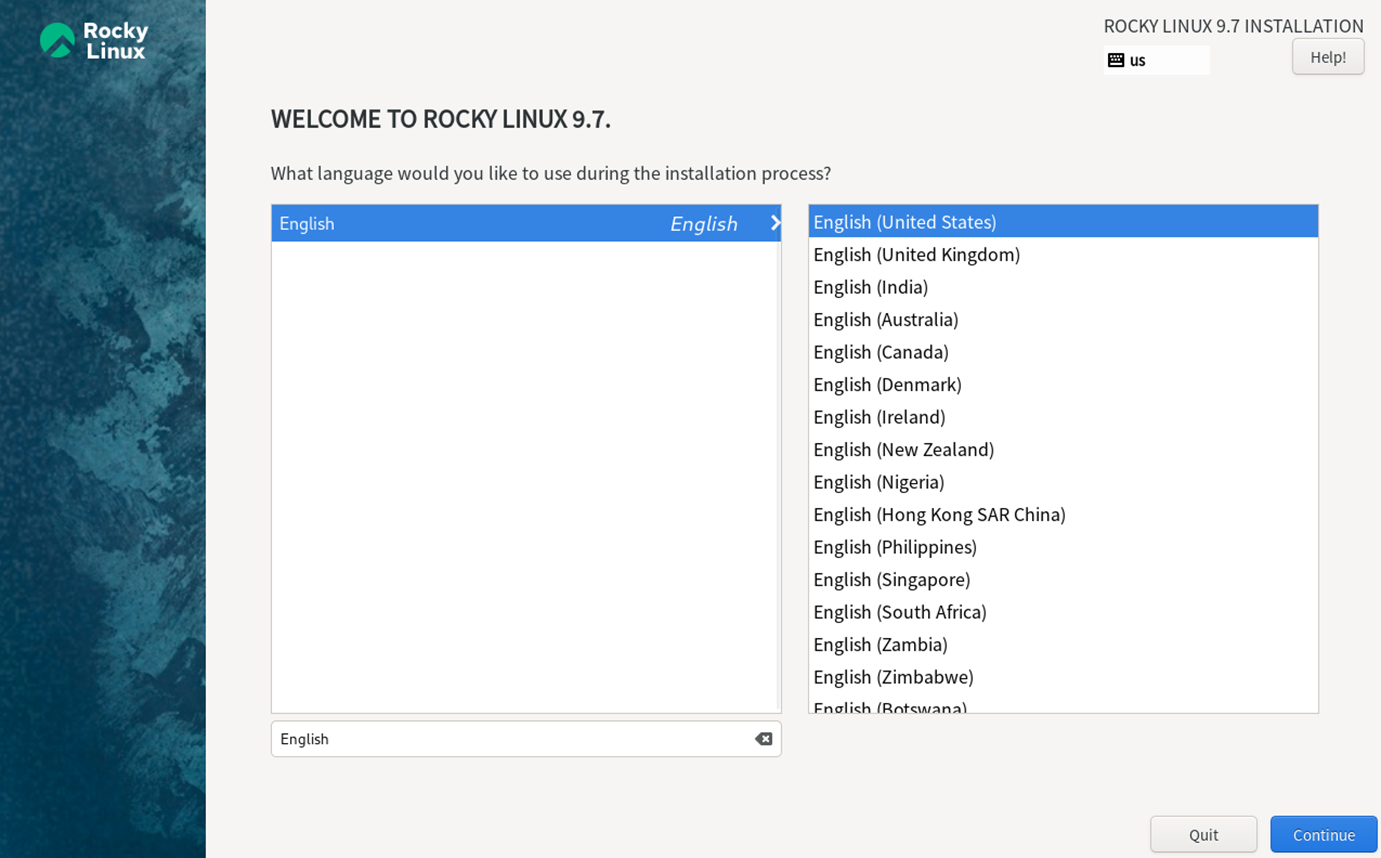Select English (Ireland) locale
1381x858 pixels.
click(1063, 417)
